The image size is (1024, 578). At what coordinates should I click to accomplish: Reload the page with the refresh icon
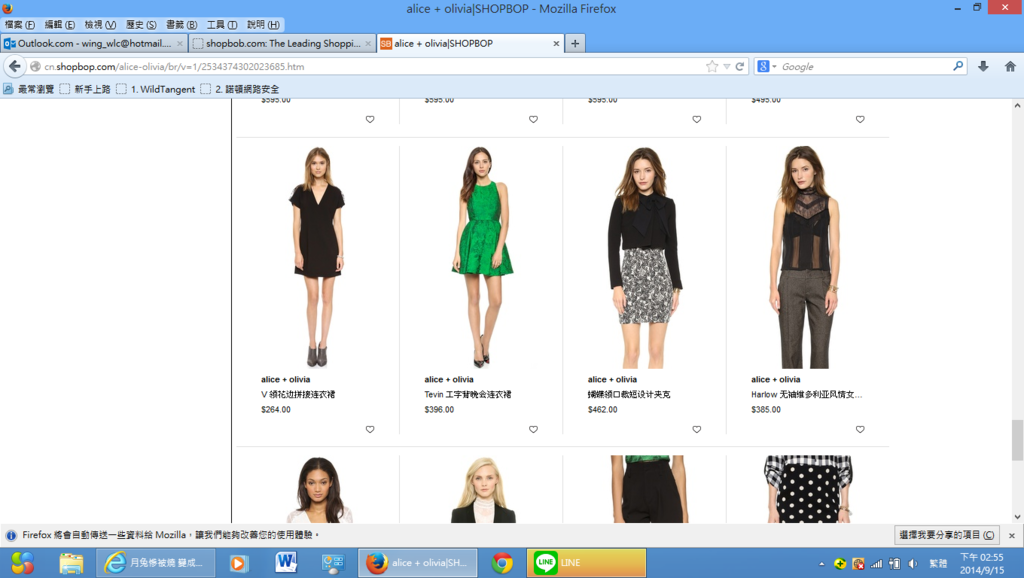tap(740, 66)
